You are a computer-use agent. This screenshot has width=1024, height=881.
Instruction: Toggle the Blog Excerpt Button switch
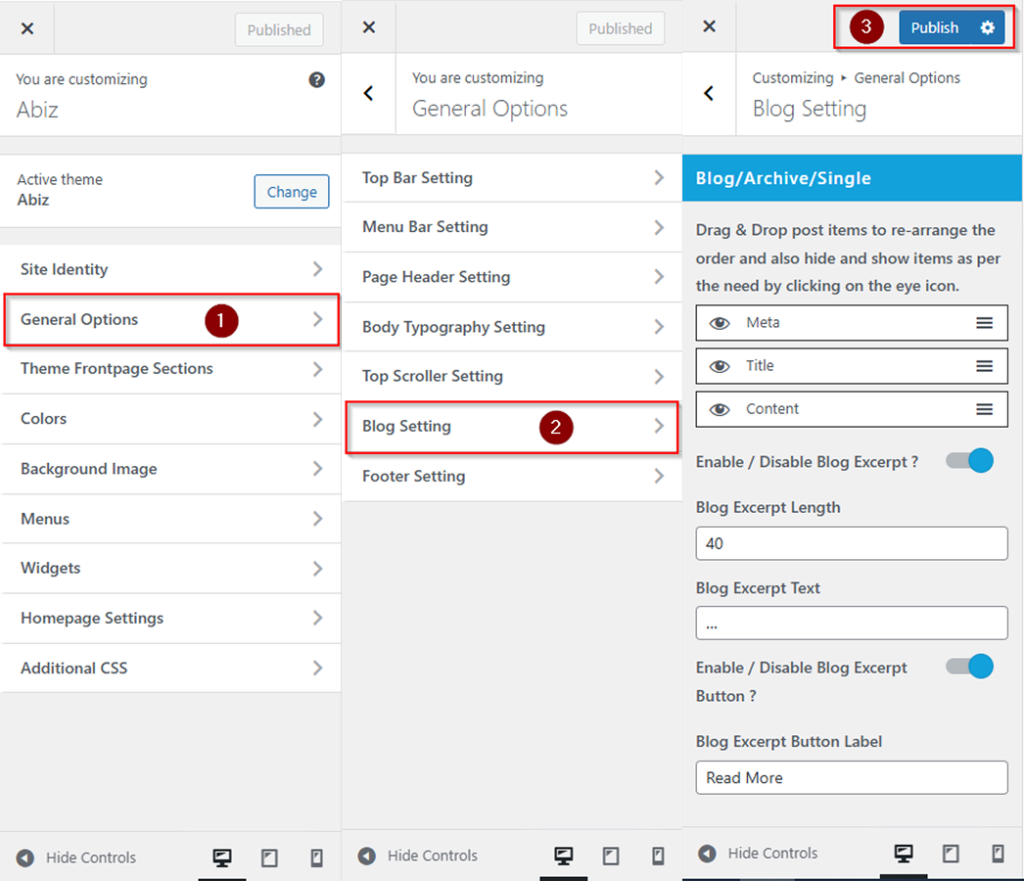point(969,667)
